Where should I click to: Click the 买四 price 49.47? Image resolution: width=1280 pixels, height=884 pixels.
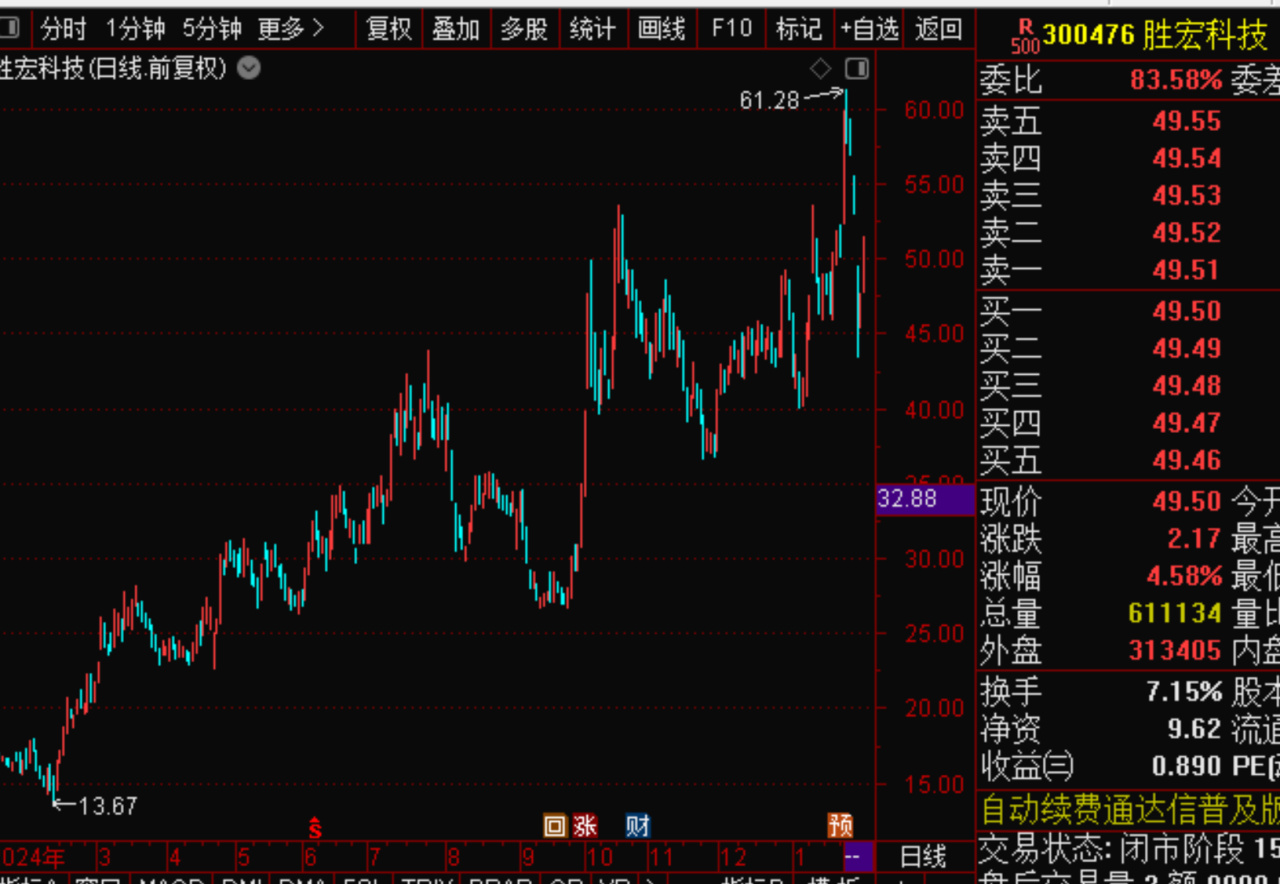(1186, 422)
